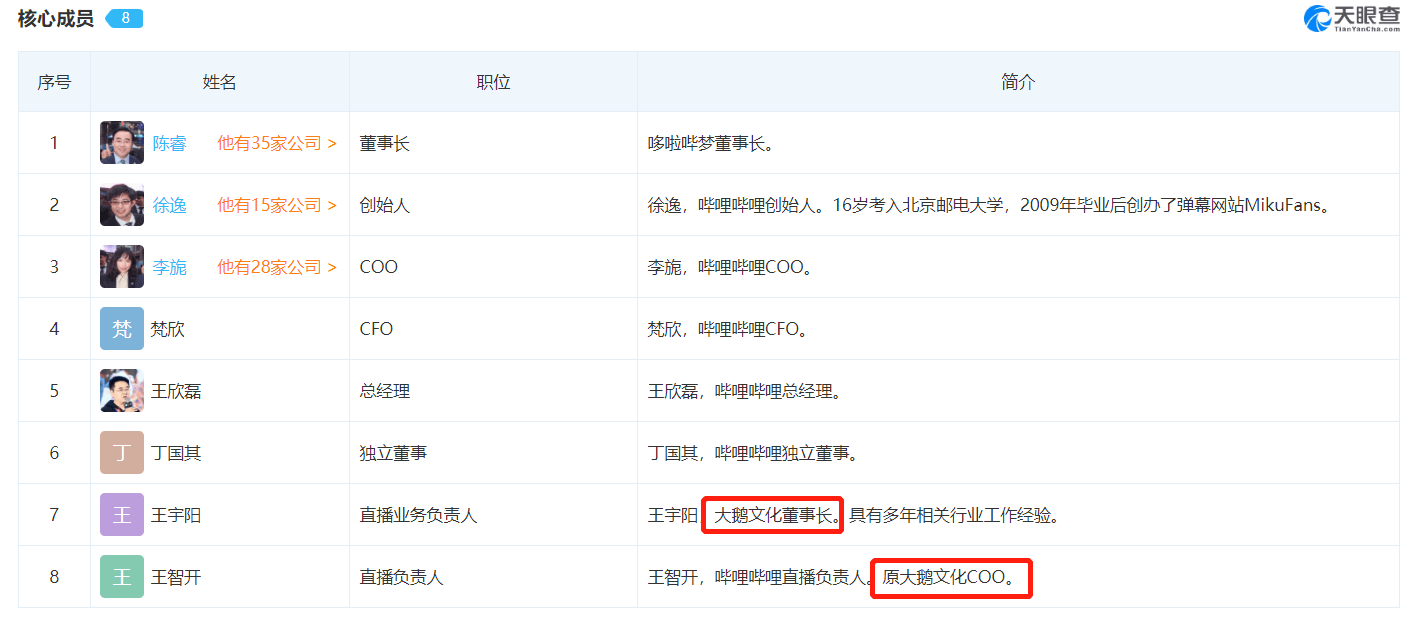Viewport: 1415px width, 622px height.
Task: Select the description 梵欣，哔哩哔哩CFO。
Action: [728, 329]
